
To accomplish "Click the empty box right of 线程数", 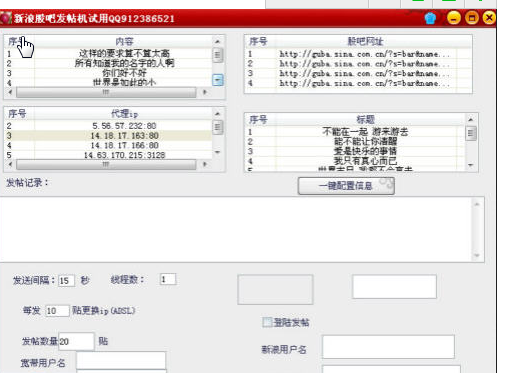I will [394, 287].
